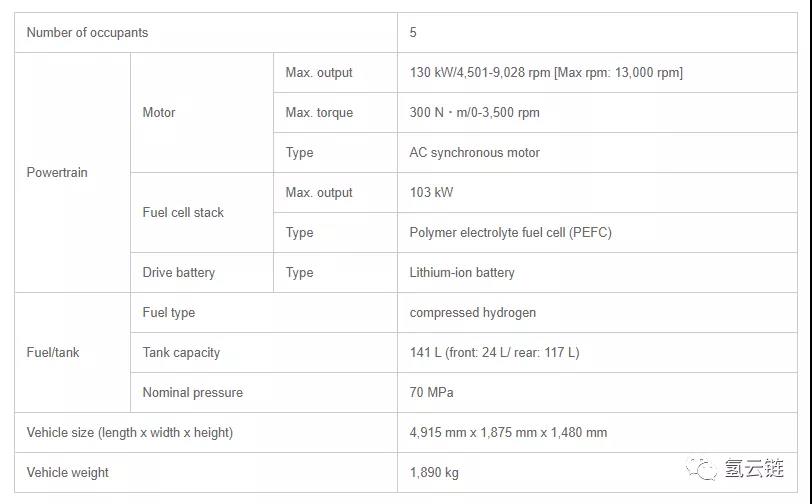Select the Number of occupants cell
The width and height of the screenshot is (812, 504).
(x=87, y=32)
